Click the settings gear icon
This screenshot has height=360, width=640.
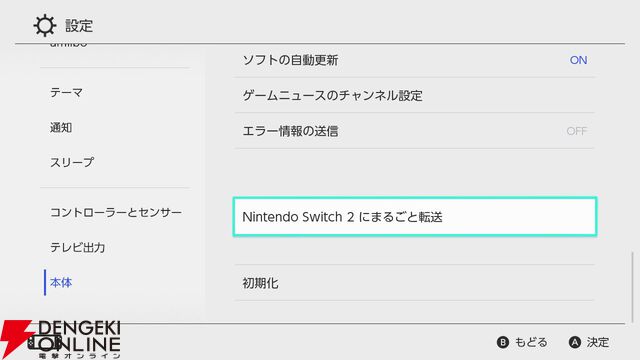[x=44, y=26]
